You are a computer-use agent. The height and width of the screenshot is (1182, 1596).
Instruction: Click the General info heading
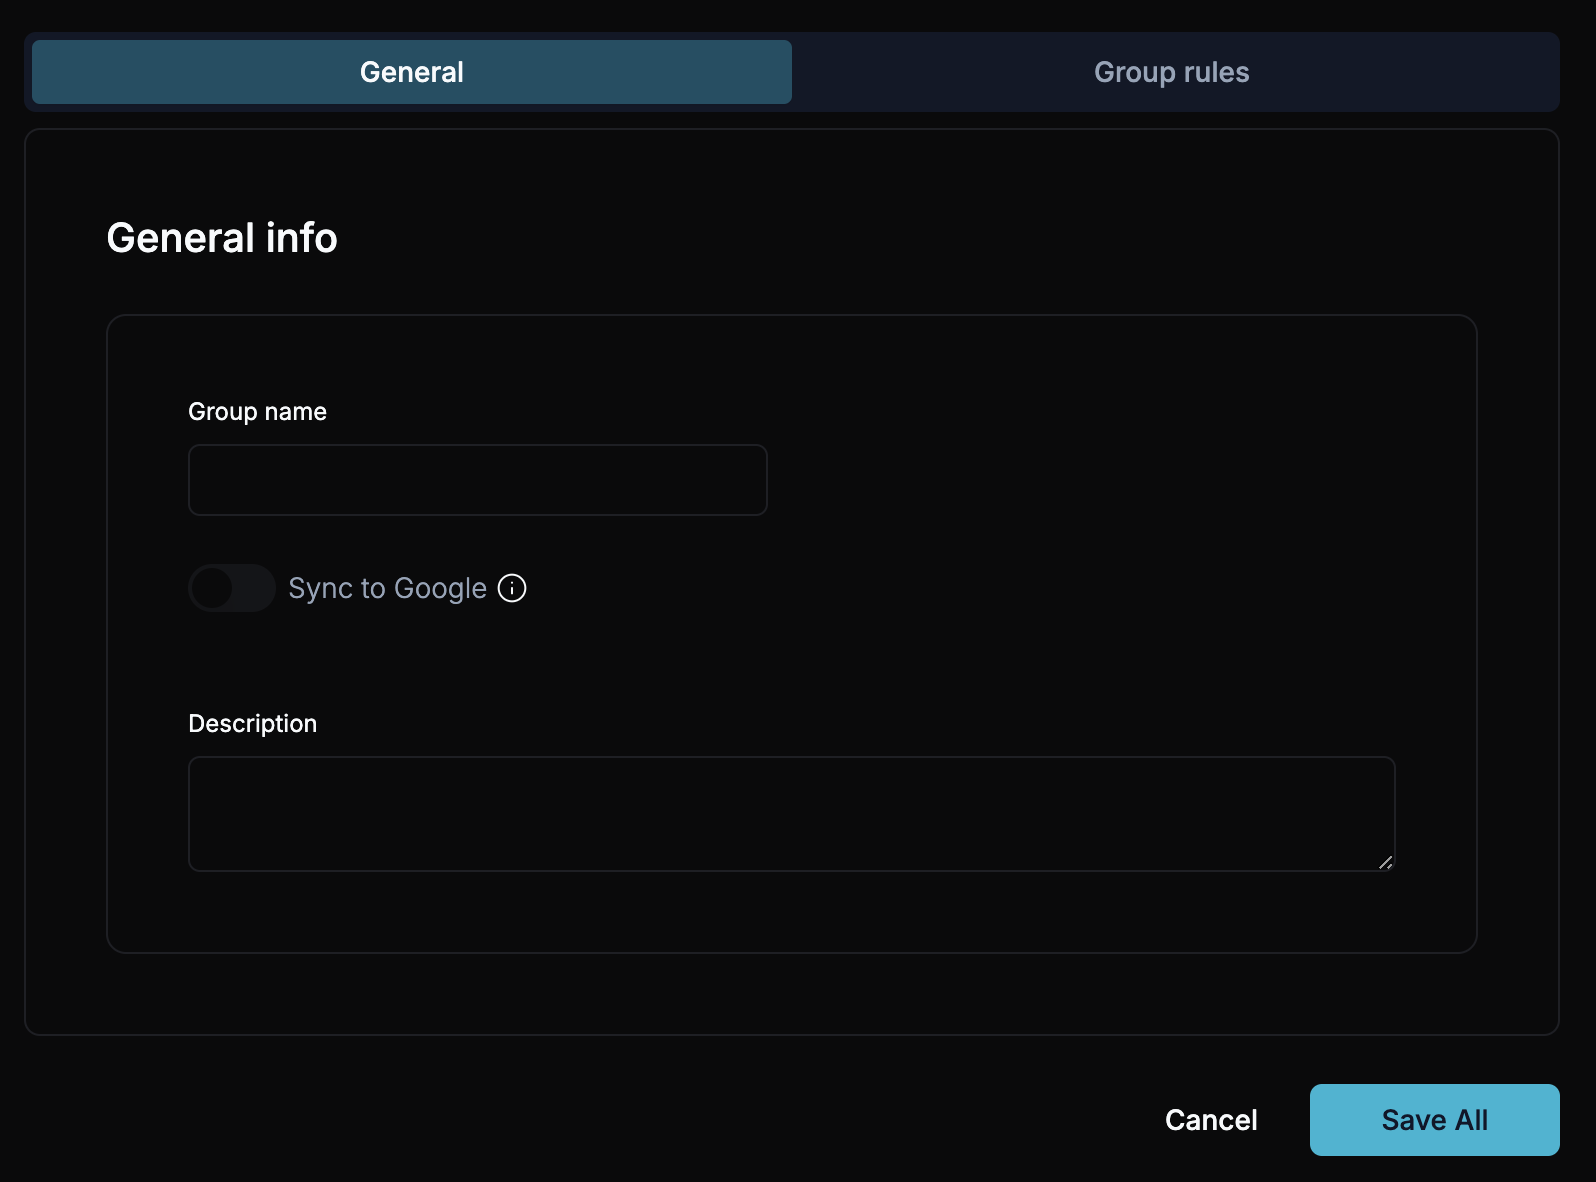coord(222,238)
